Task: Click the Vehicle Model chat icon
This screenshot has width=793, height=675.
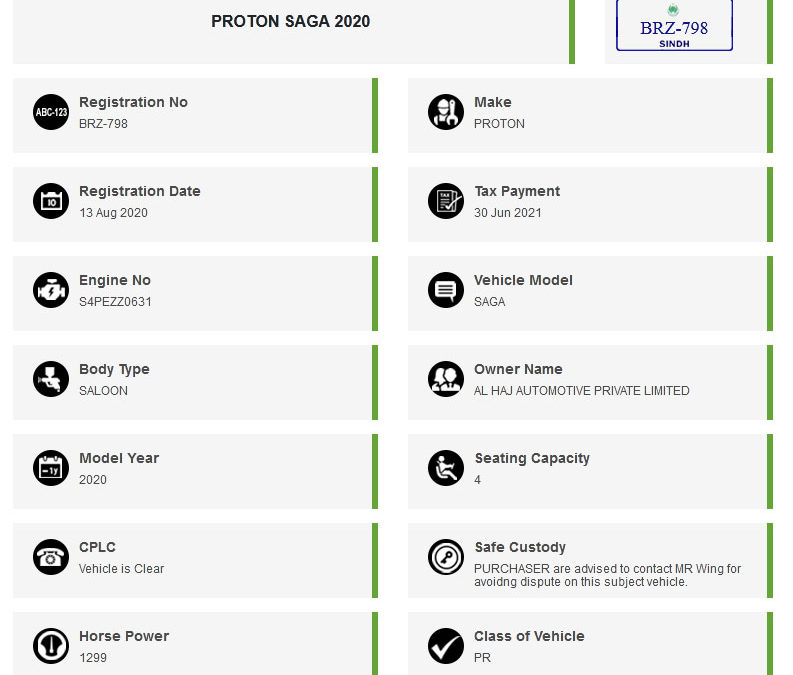Action: click(446, 290)
